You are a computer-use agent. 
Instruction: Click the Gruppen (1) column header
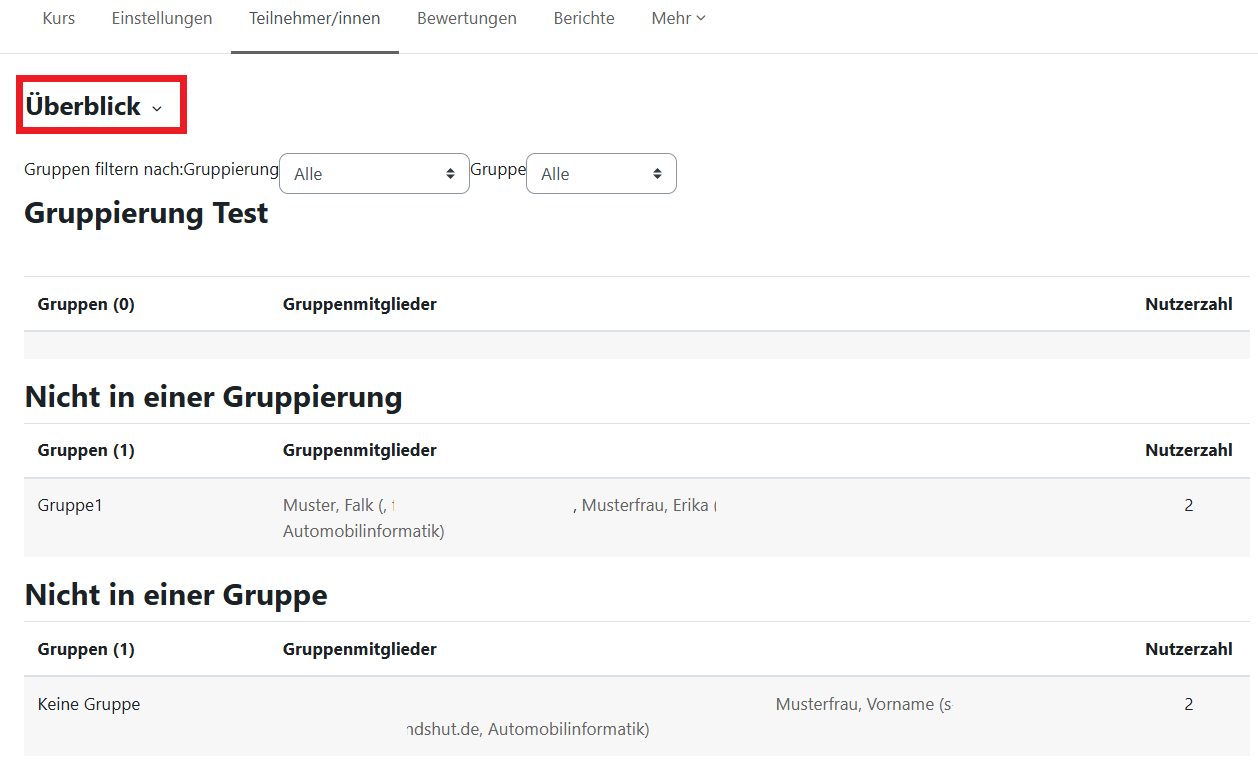pyautogui.click(x=86, y=450)
